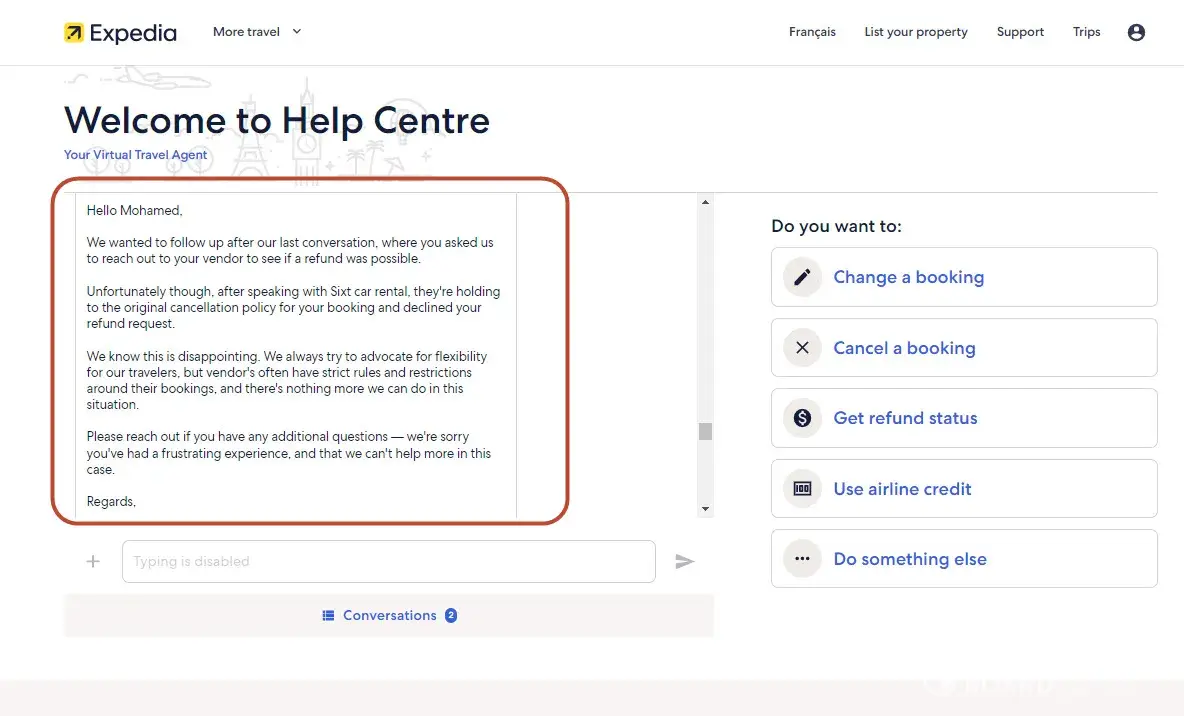Go to Trips in the header

click(x=1086, y=32)
